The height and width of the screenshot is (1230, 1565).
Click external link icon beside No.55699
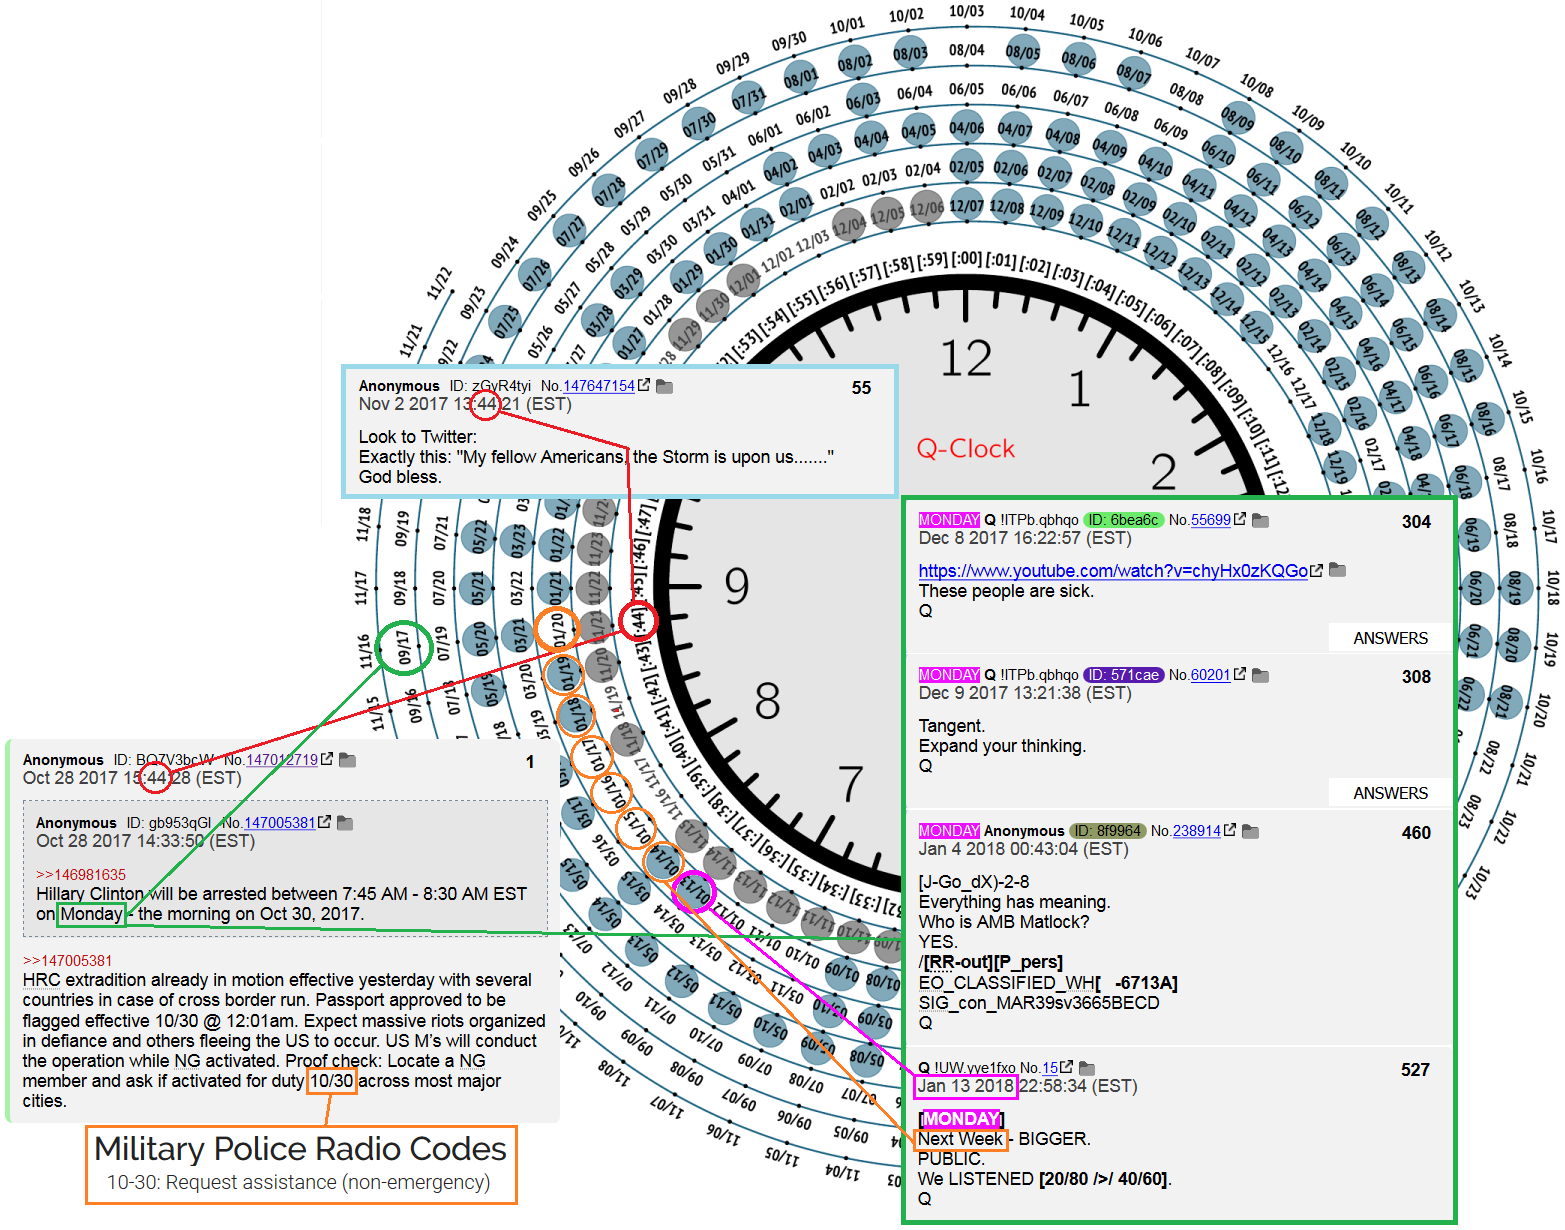[x=1240, y=519]
